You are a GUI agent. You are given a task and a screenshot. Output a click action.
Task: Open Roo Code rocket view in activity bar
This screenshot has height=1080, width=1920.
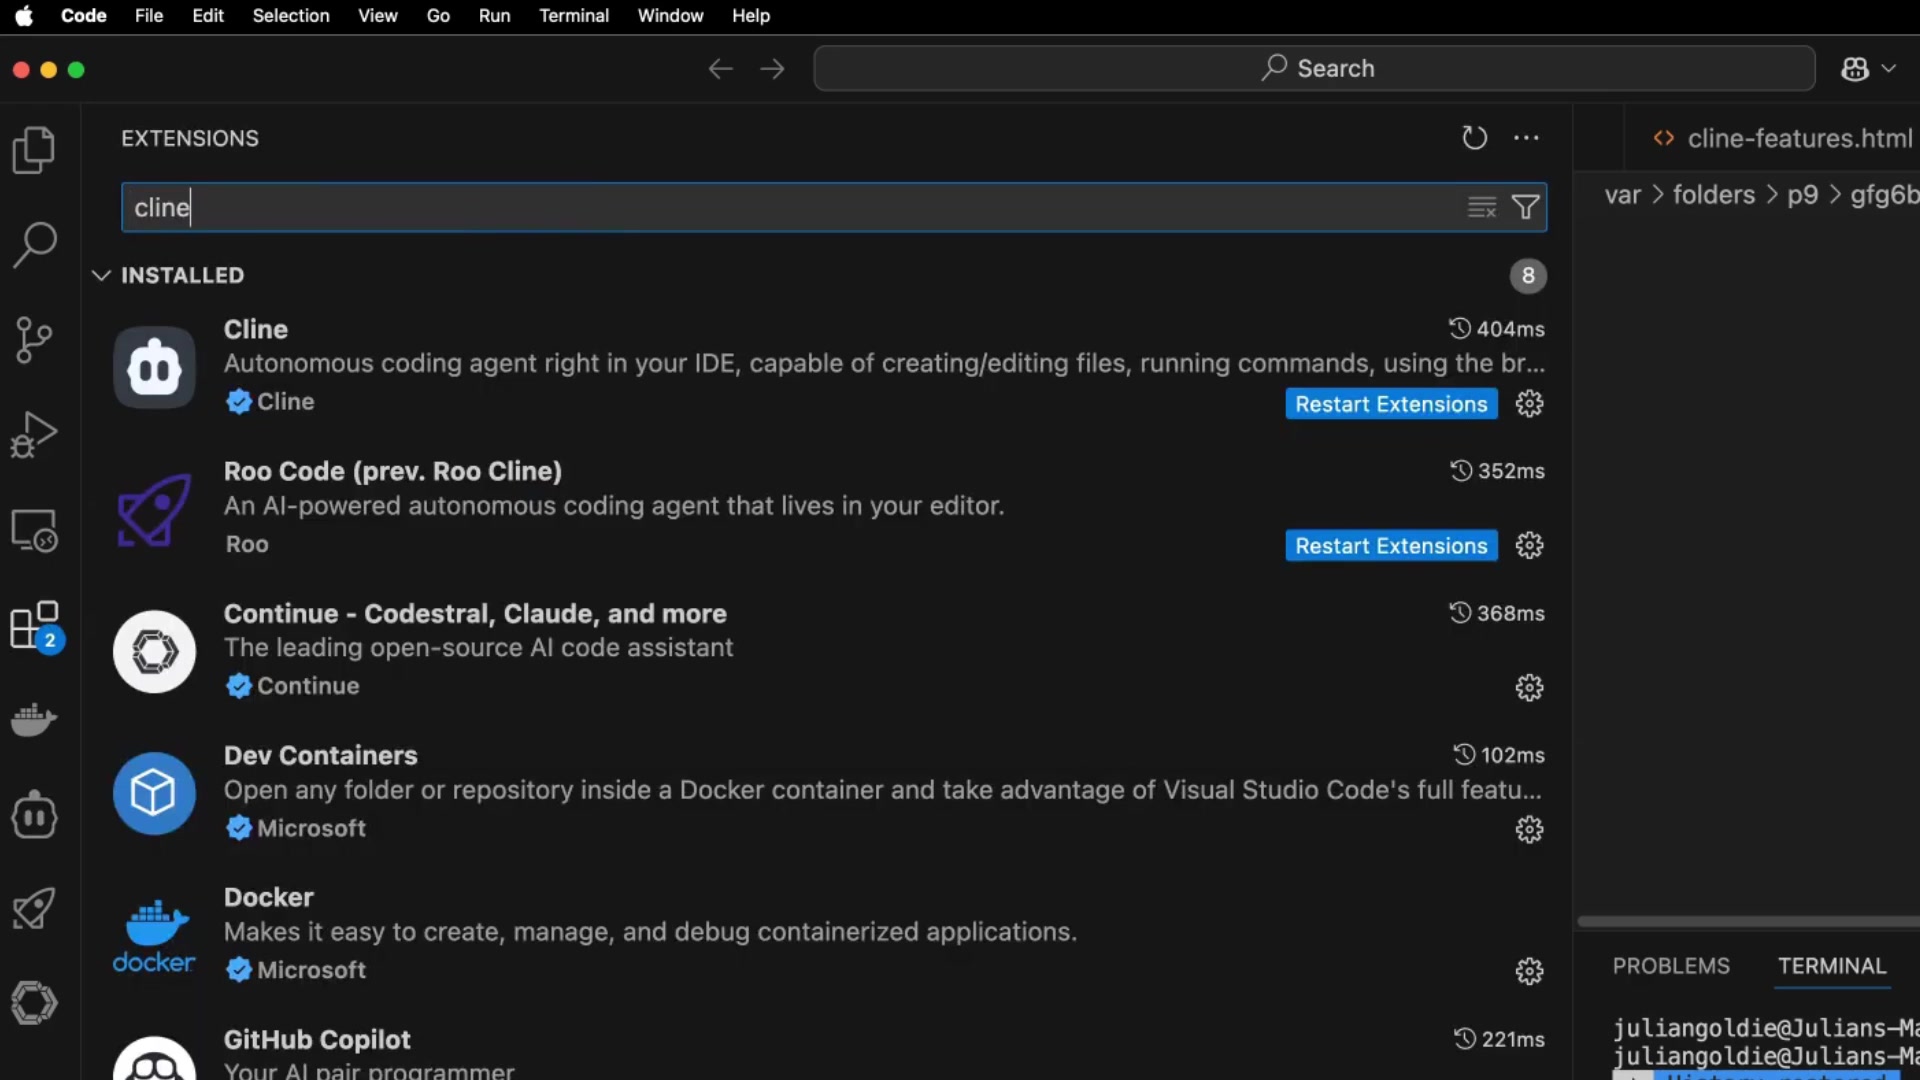pos(35,909)
